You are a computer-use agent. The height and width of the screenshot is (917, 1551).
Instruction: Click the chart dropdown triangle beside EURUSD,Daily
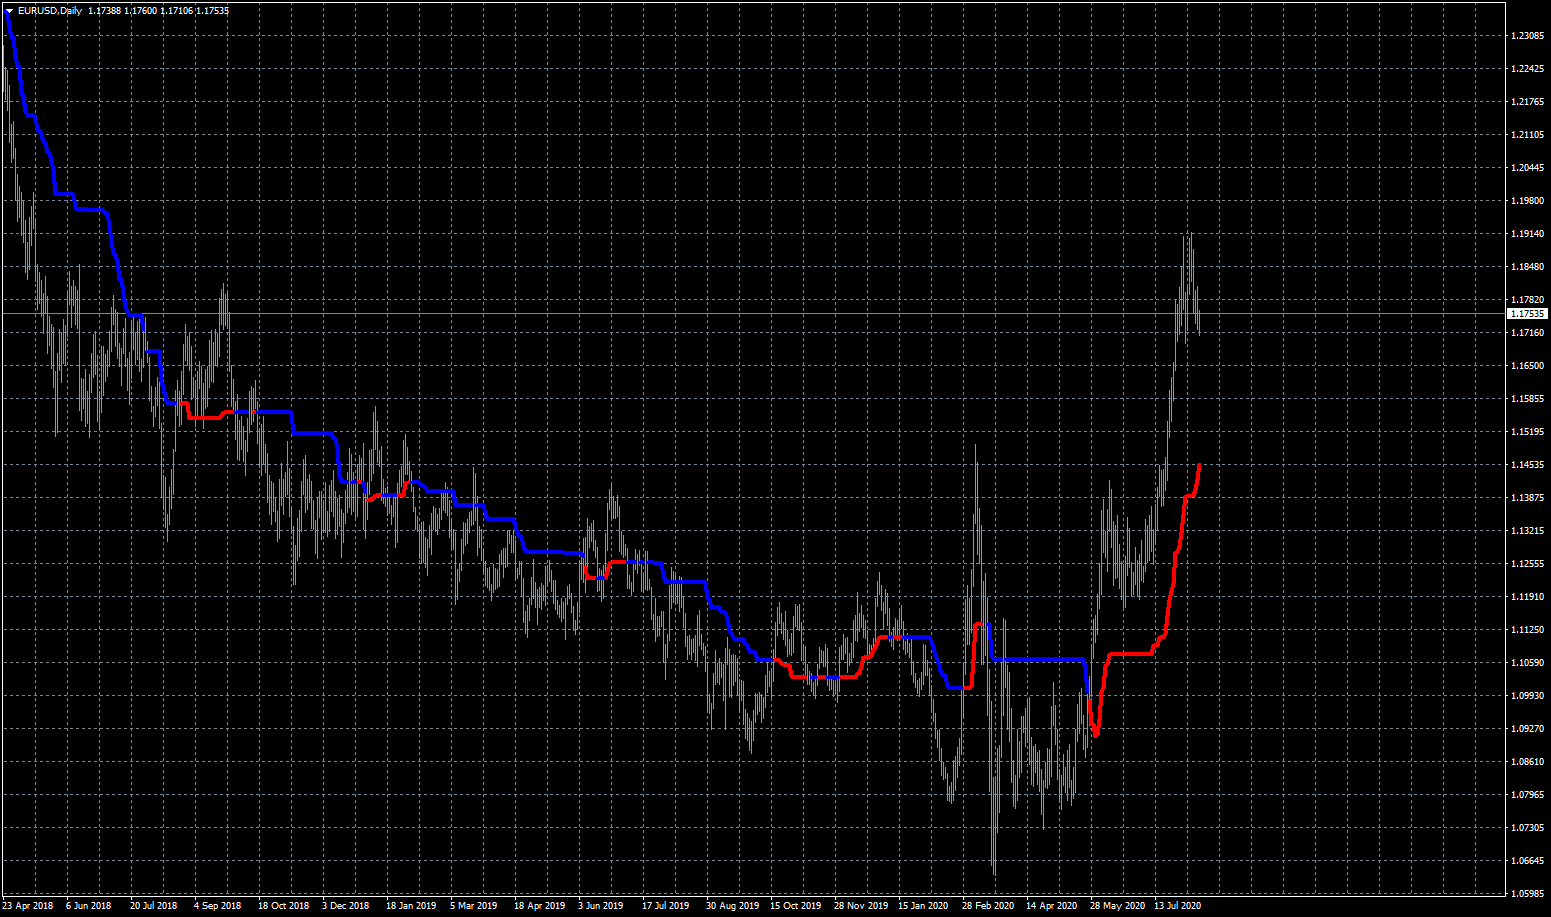tap(9, 10)
